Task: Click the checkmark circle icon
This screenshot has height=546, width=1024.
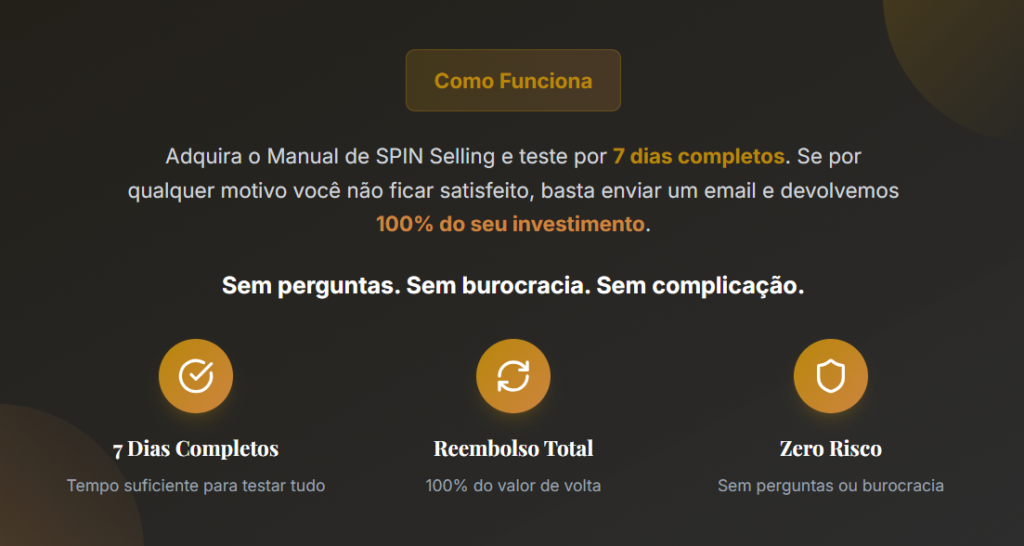Action: pos(196,376)
